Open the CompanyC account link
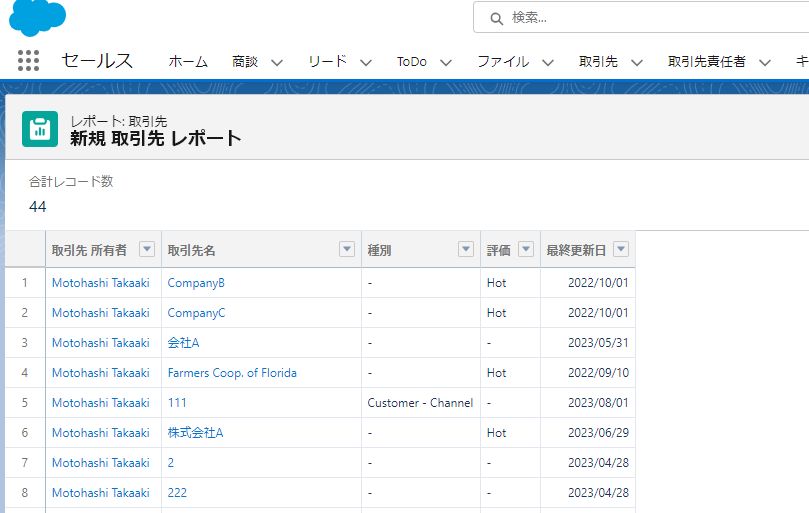 [196, 313]
